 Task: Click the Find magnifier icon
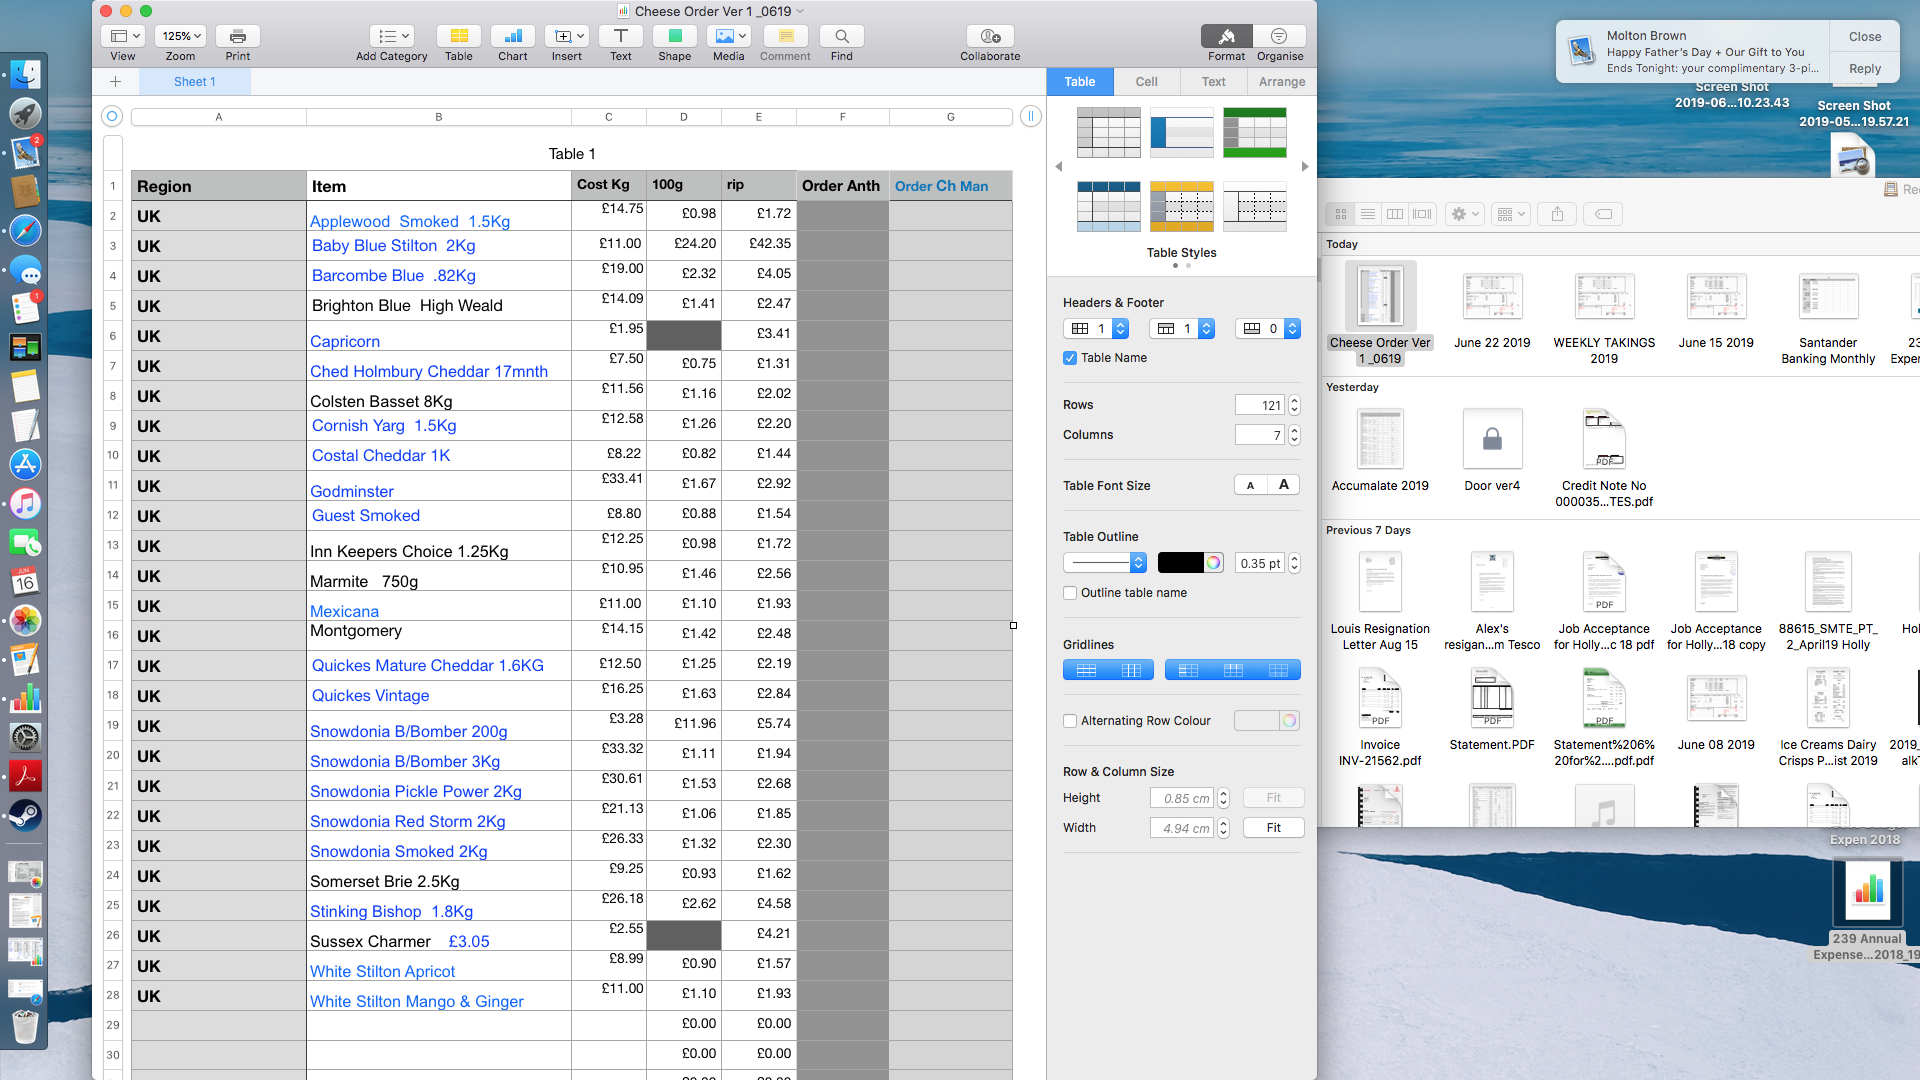[x=841, y=37]
